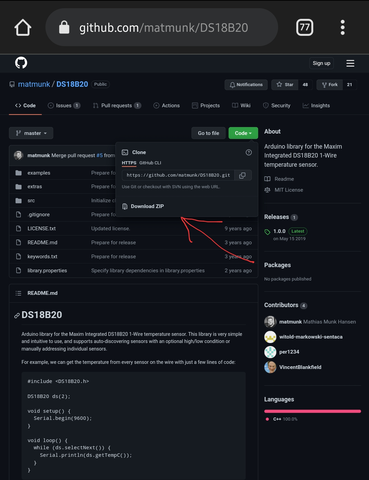Fork the repository with Fork button
This screenshot has height=480, width=369.
[330, 85]
